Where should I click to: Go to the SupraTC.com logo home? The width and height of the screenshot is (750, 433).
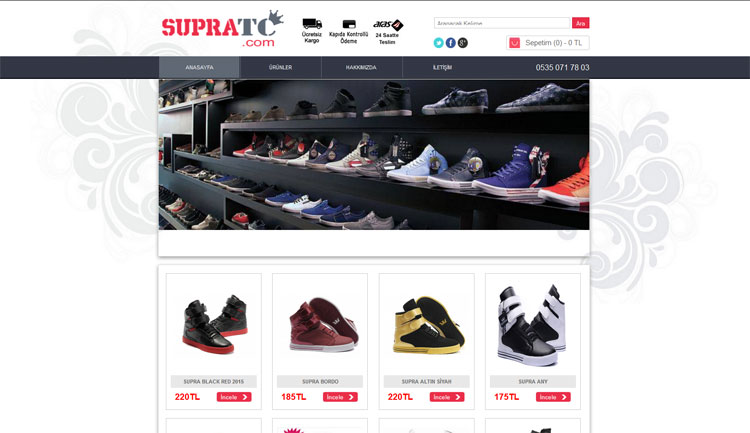[x=223, y=29]
